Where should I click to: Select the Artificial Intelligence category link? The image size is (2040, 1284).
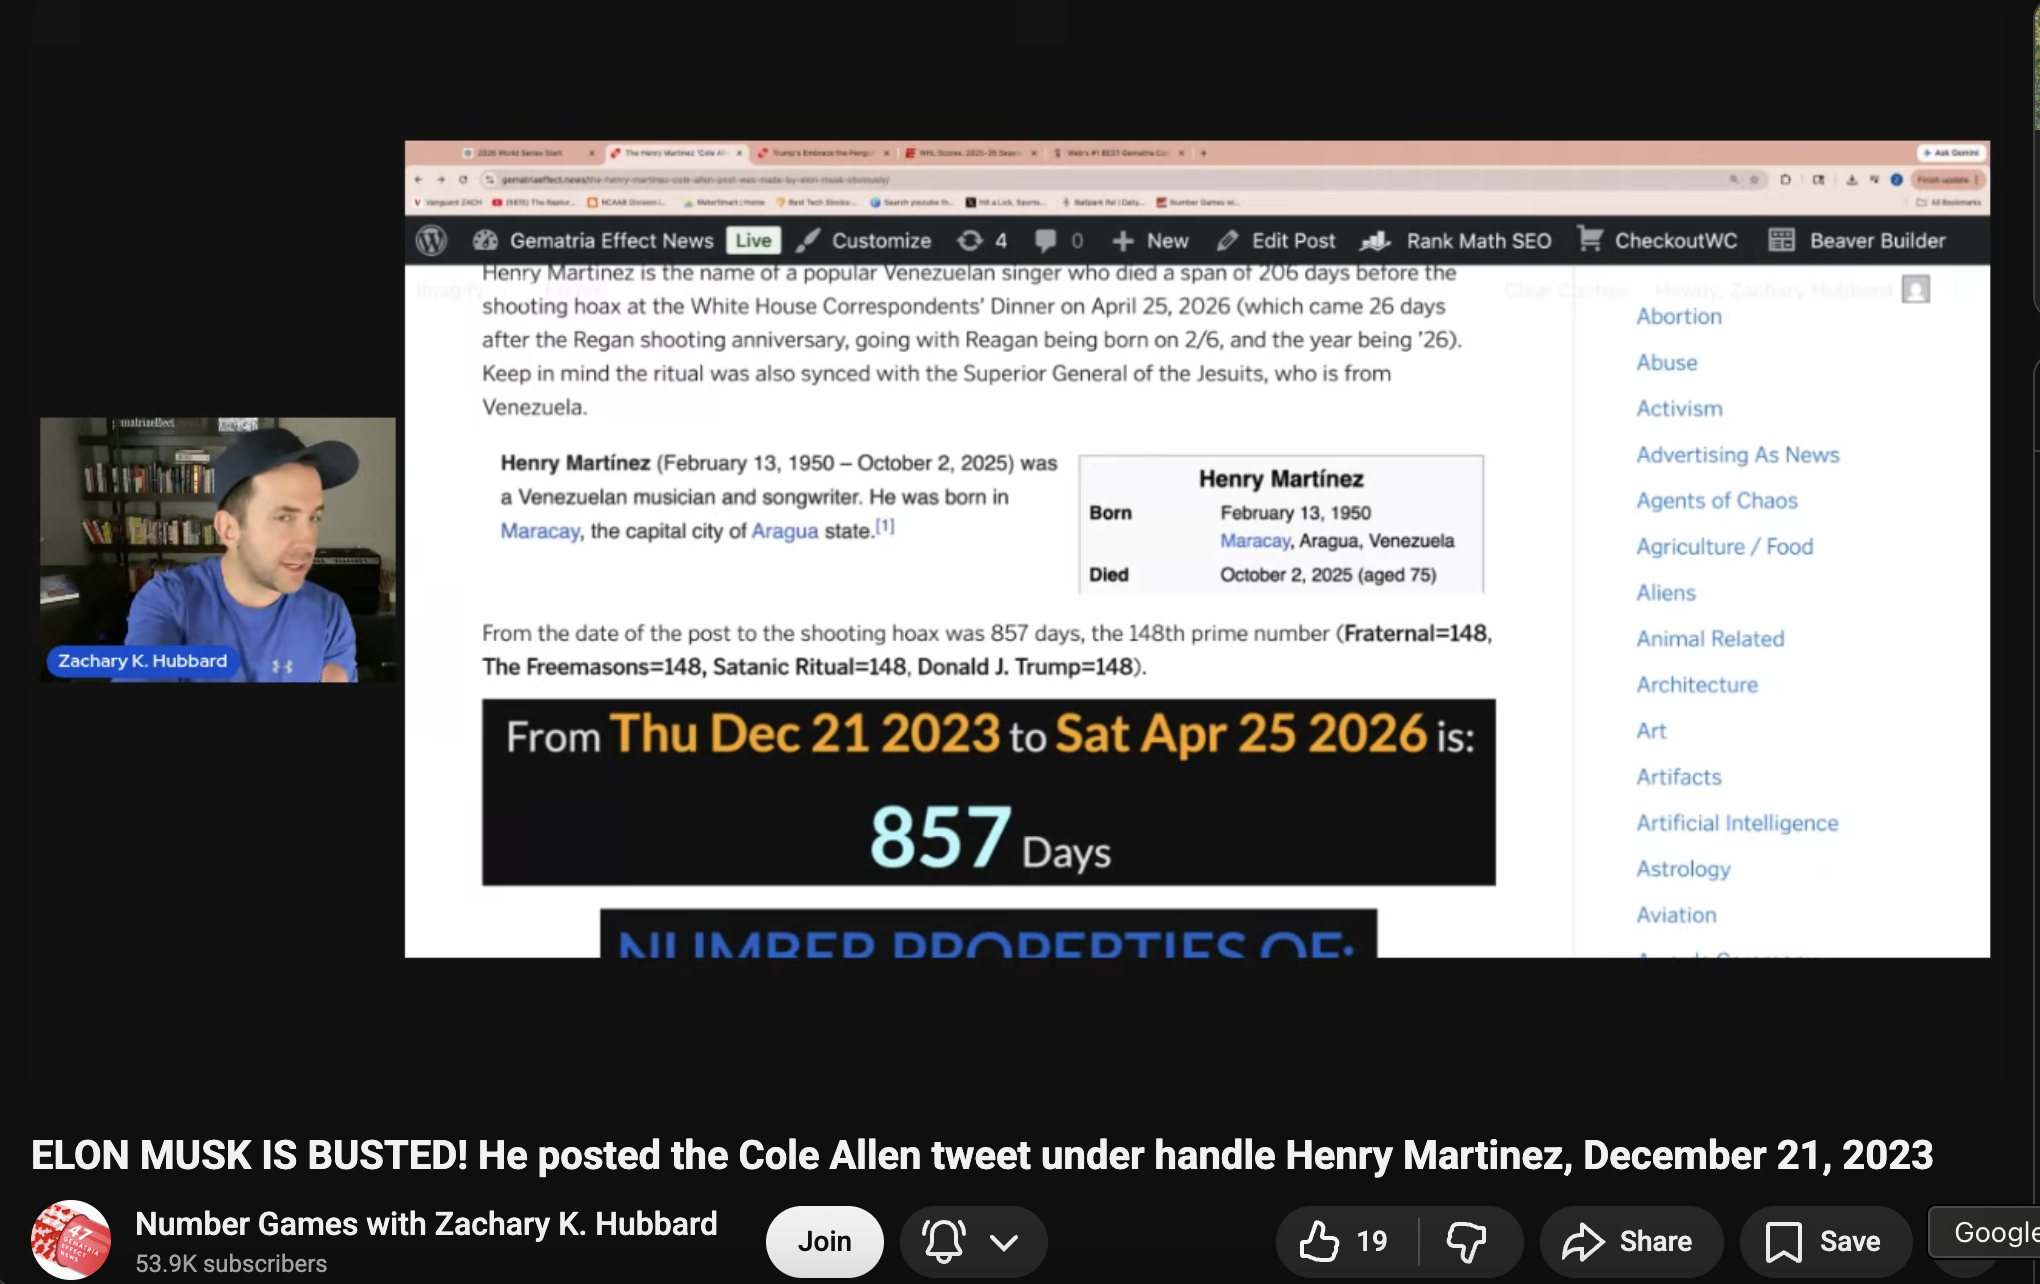(x=1737, y=822)
